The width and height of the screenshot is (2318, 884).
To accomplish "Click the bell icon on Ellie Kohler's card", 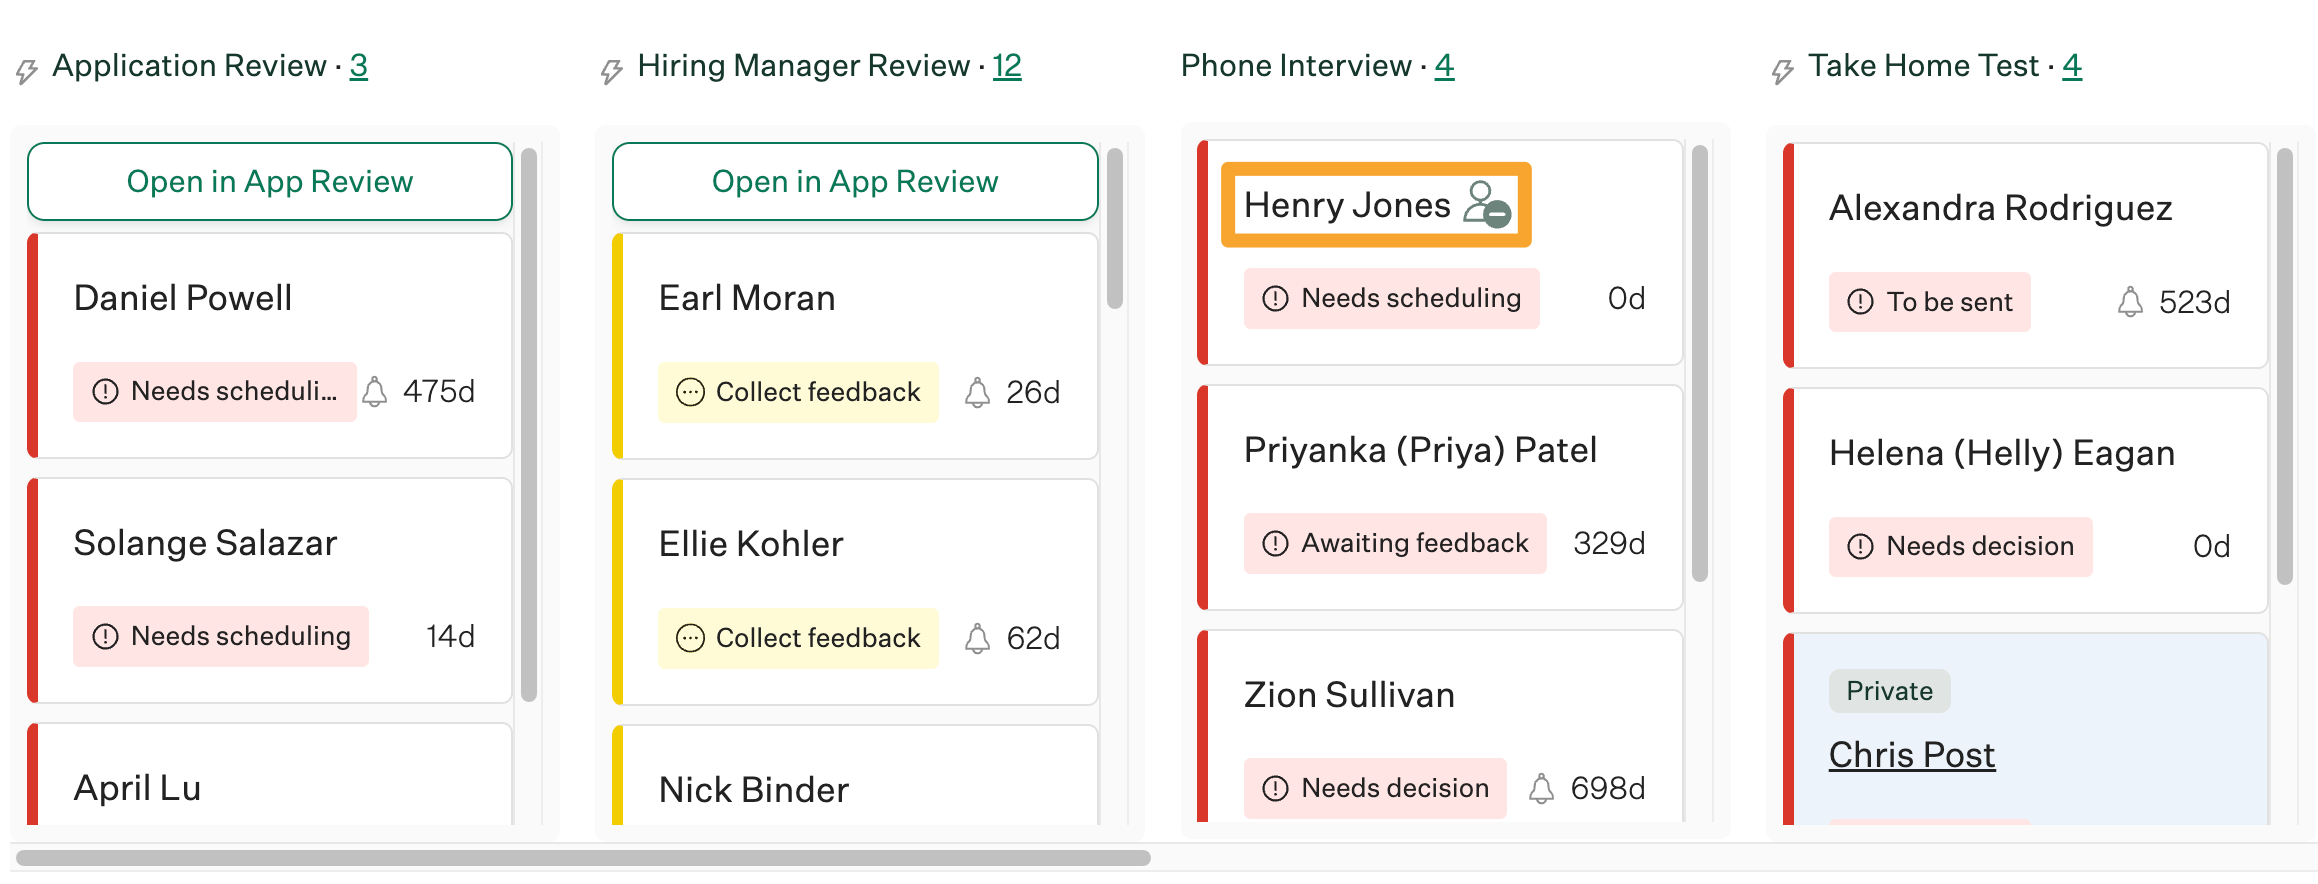I will pyautogui.click(x=977, y=638).
